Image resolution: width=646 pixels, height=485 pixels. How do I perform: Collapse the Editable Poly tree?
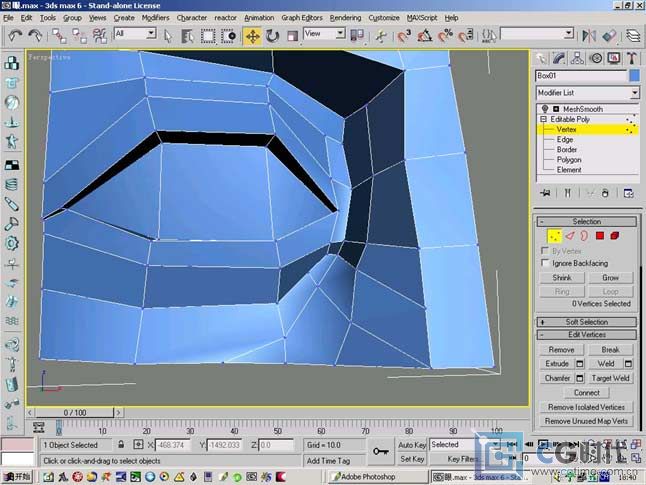[543, 119]
